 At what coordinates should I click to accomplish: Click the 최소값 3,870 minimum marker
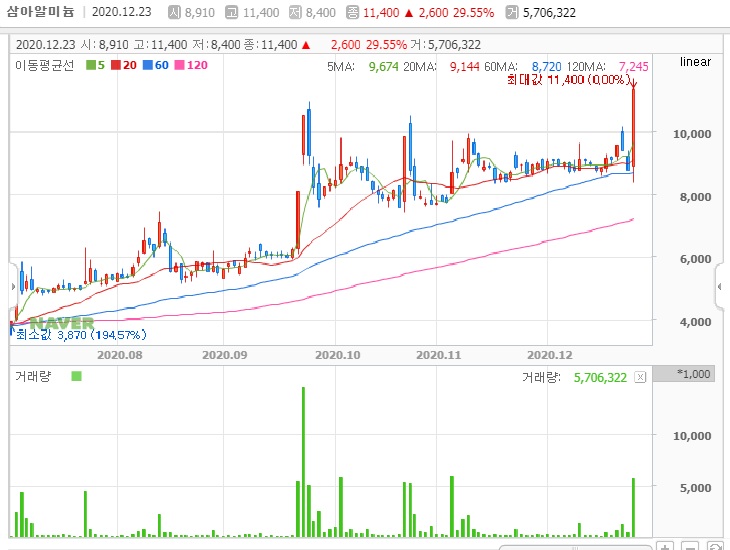point(81,334)
